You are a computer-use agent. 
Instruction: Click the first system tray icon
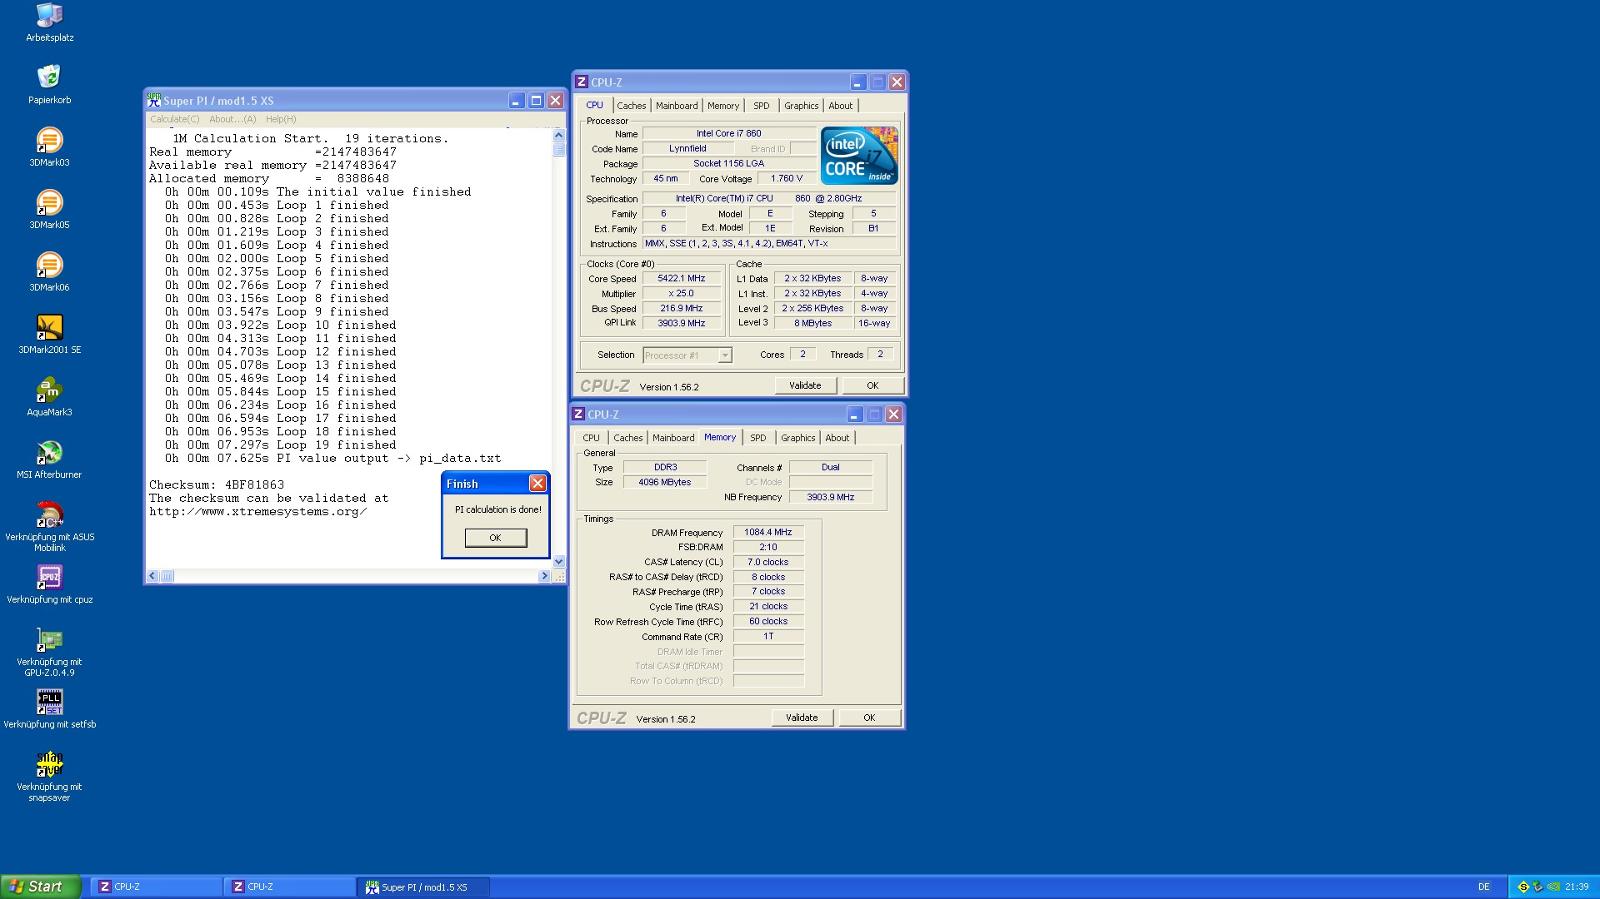point(1523,886)
